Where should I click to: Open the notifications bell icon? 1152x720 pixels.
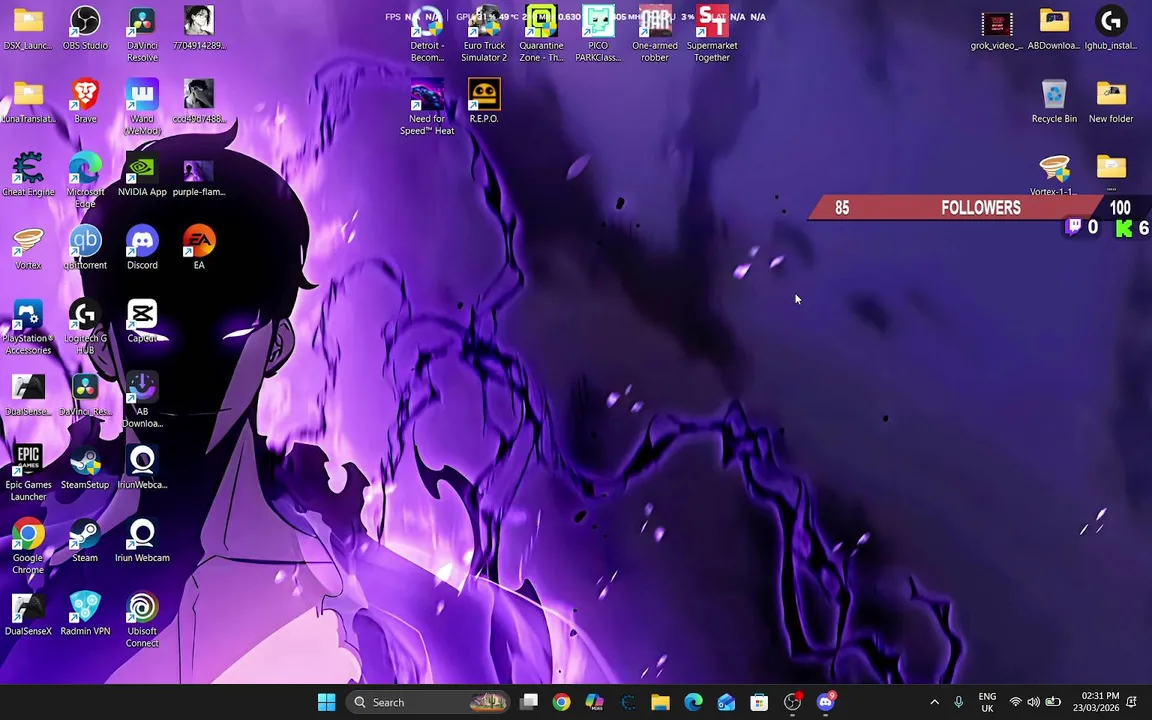1132,702
